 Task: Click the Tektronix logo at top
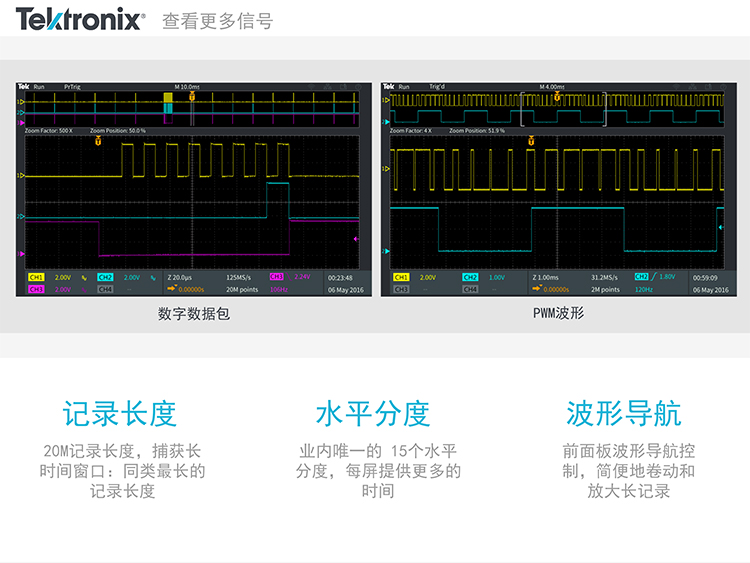(79, 19)
